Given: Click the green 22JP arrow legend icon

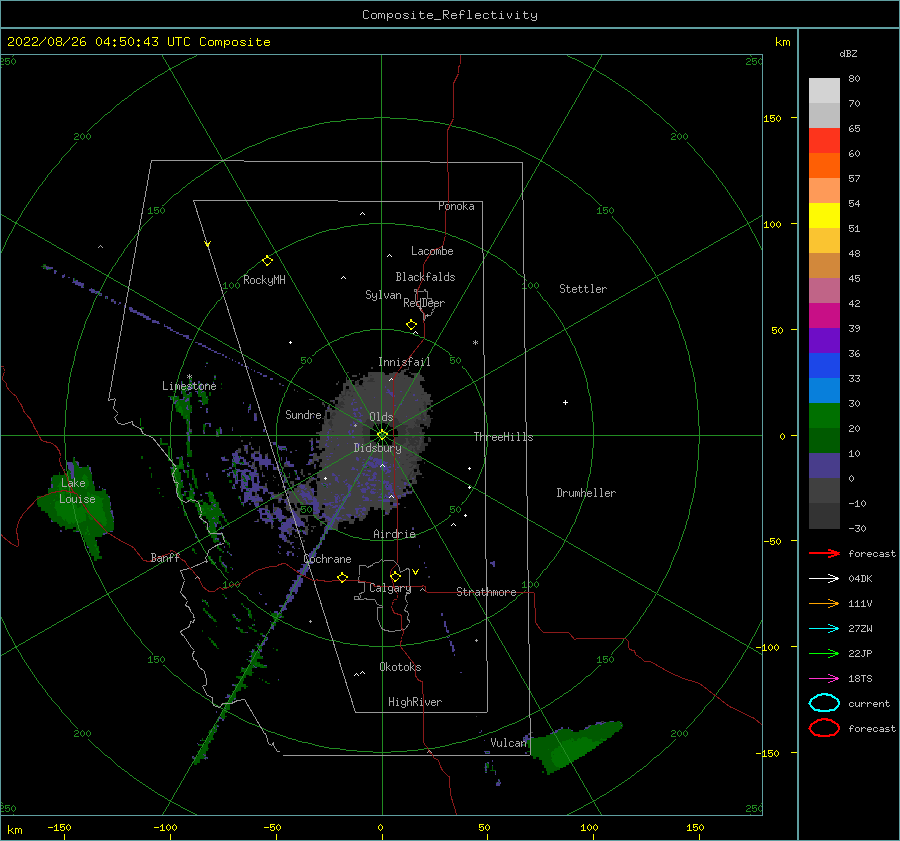Looking at the screenshot, I should click(x=825, y=653).
